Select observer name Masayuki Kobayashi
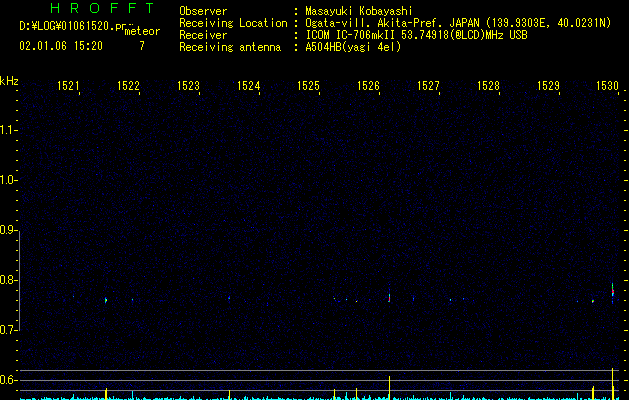The height and width of the screenshot is (400, 629). click(359, 11)
